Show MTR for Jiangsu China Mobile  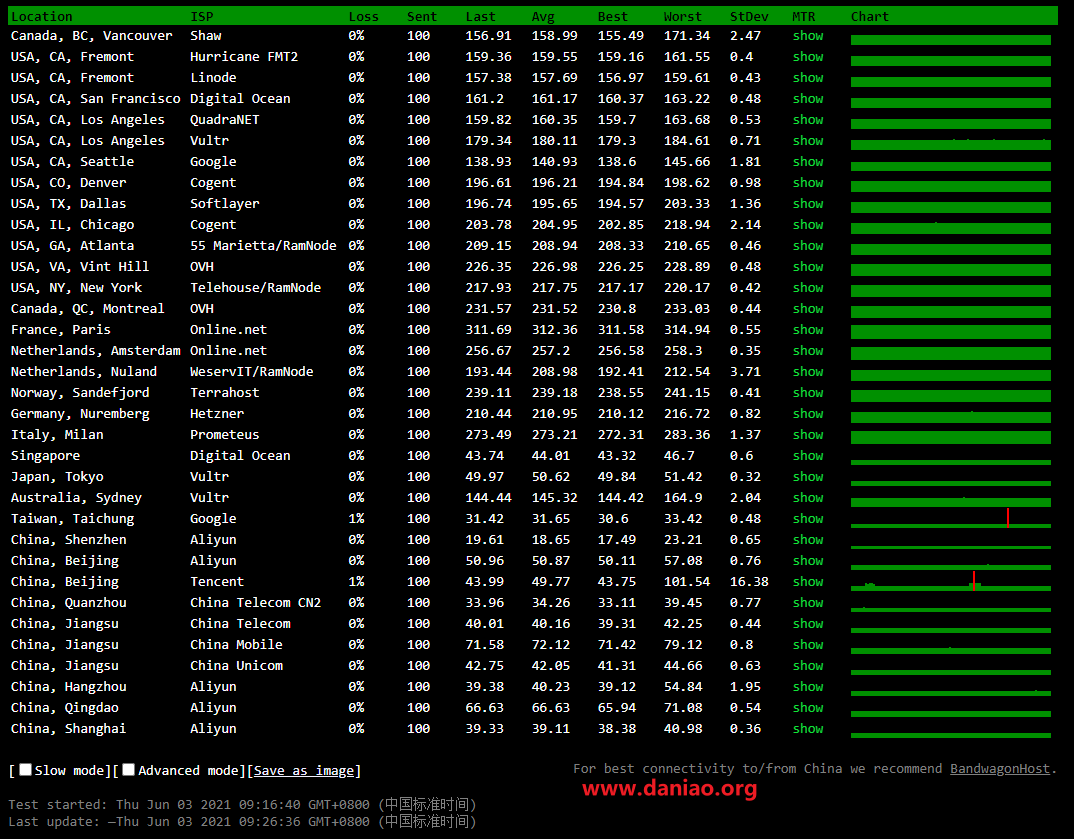(x=808, y=644)
